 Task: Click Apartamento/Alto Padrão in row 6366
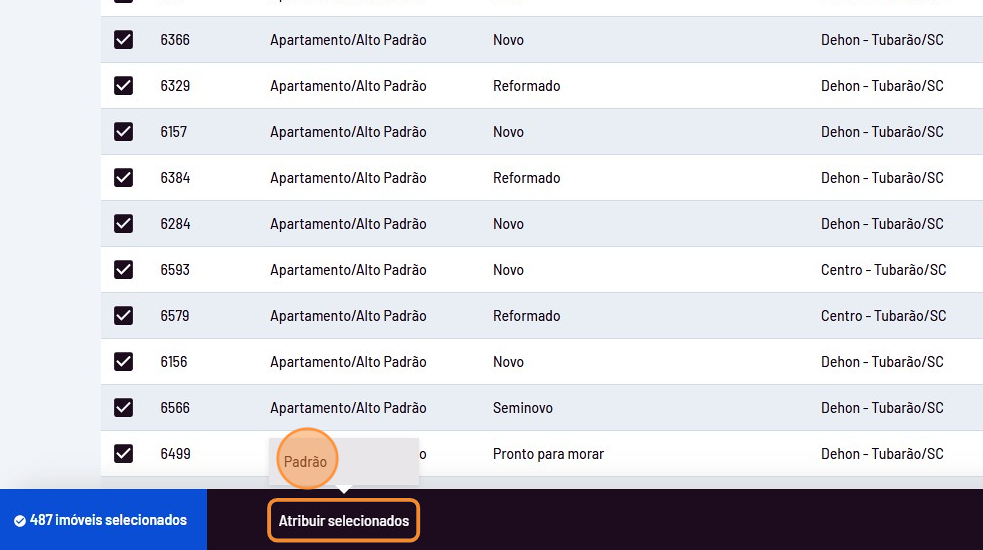pyautogui.click(x=348, y=40)
